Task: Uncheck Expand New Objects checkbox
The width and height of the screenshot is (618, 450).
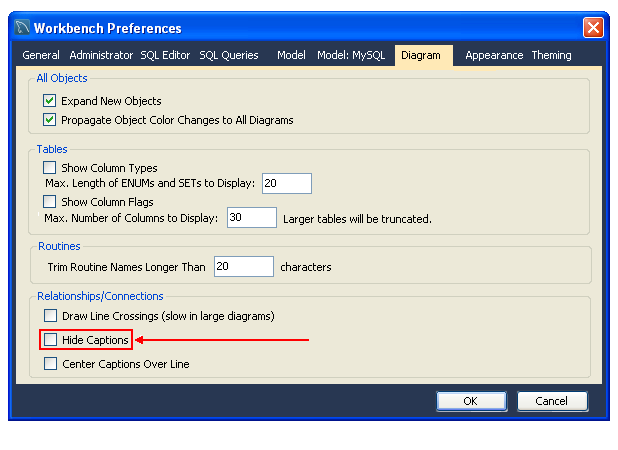Action: (50, 101)
